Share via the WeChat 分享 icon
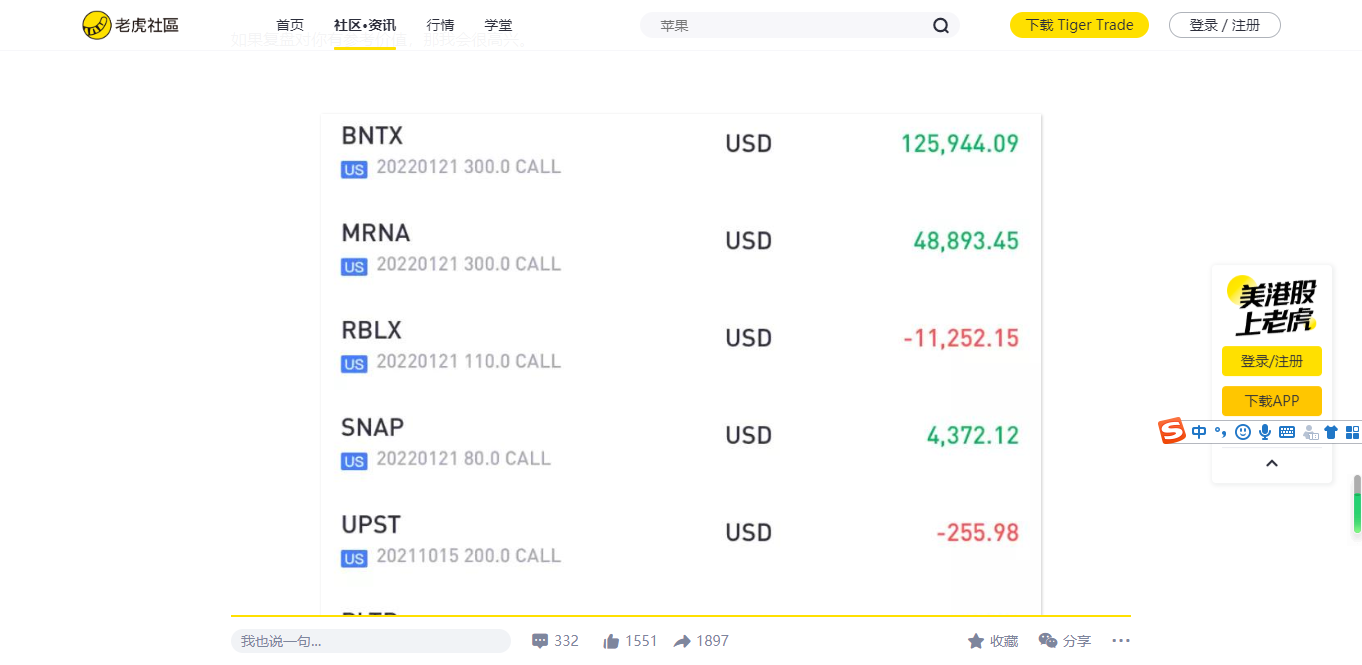This screenshot has height=665, width=1362. click(x=1048, y=641)
